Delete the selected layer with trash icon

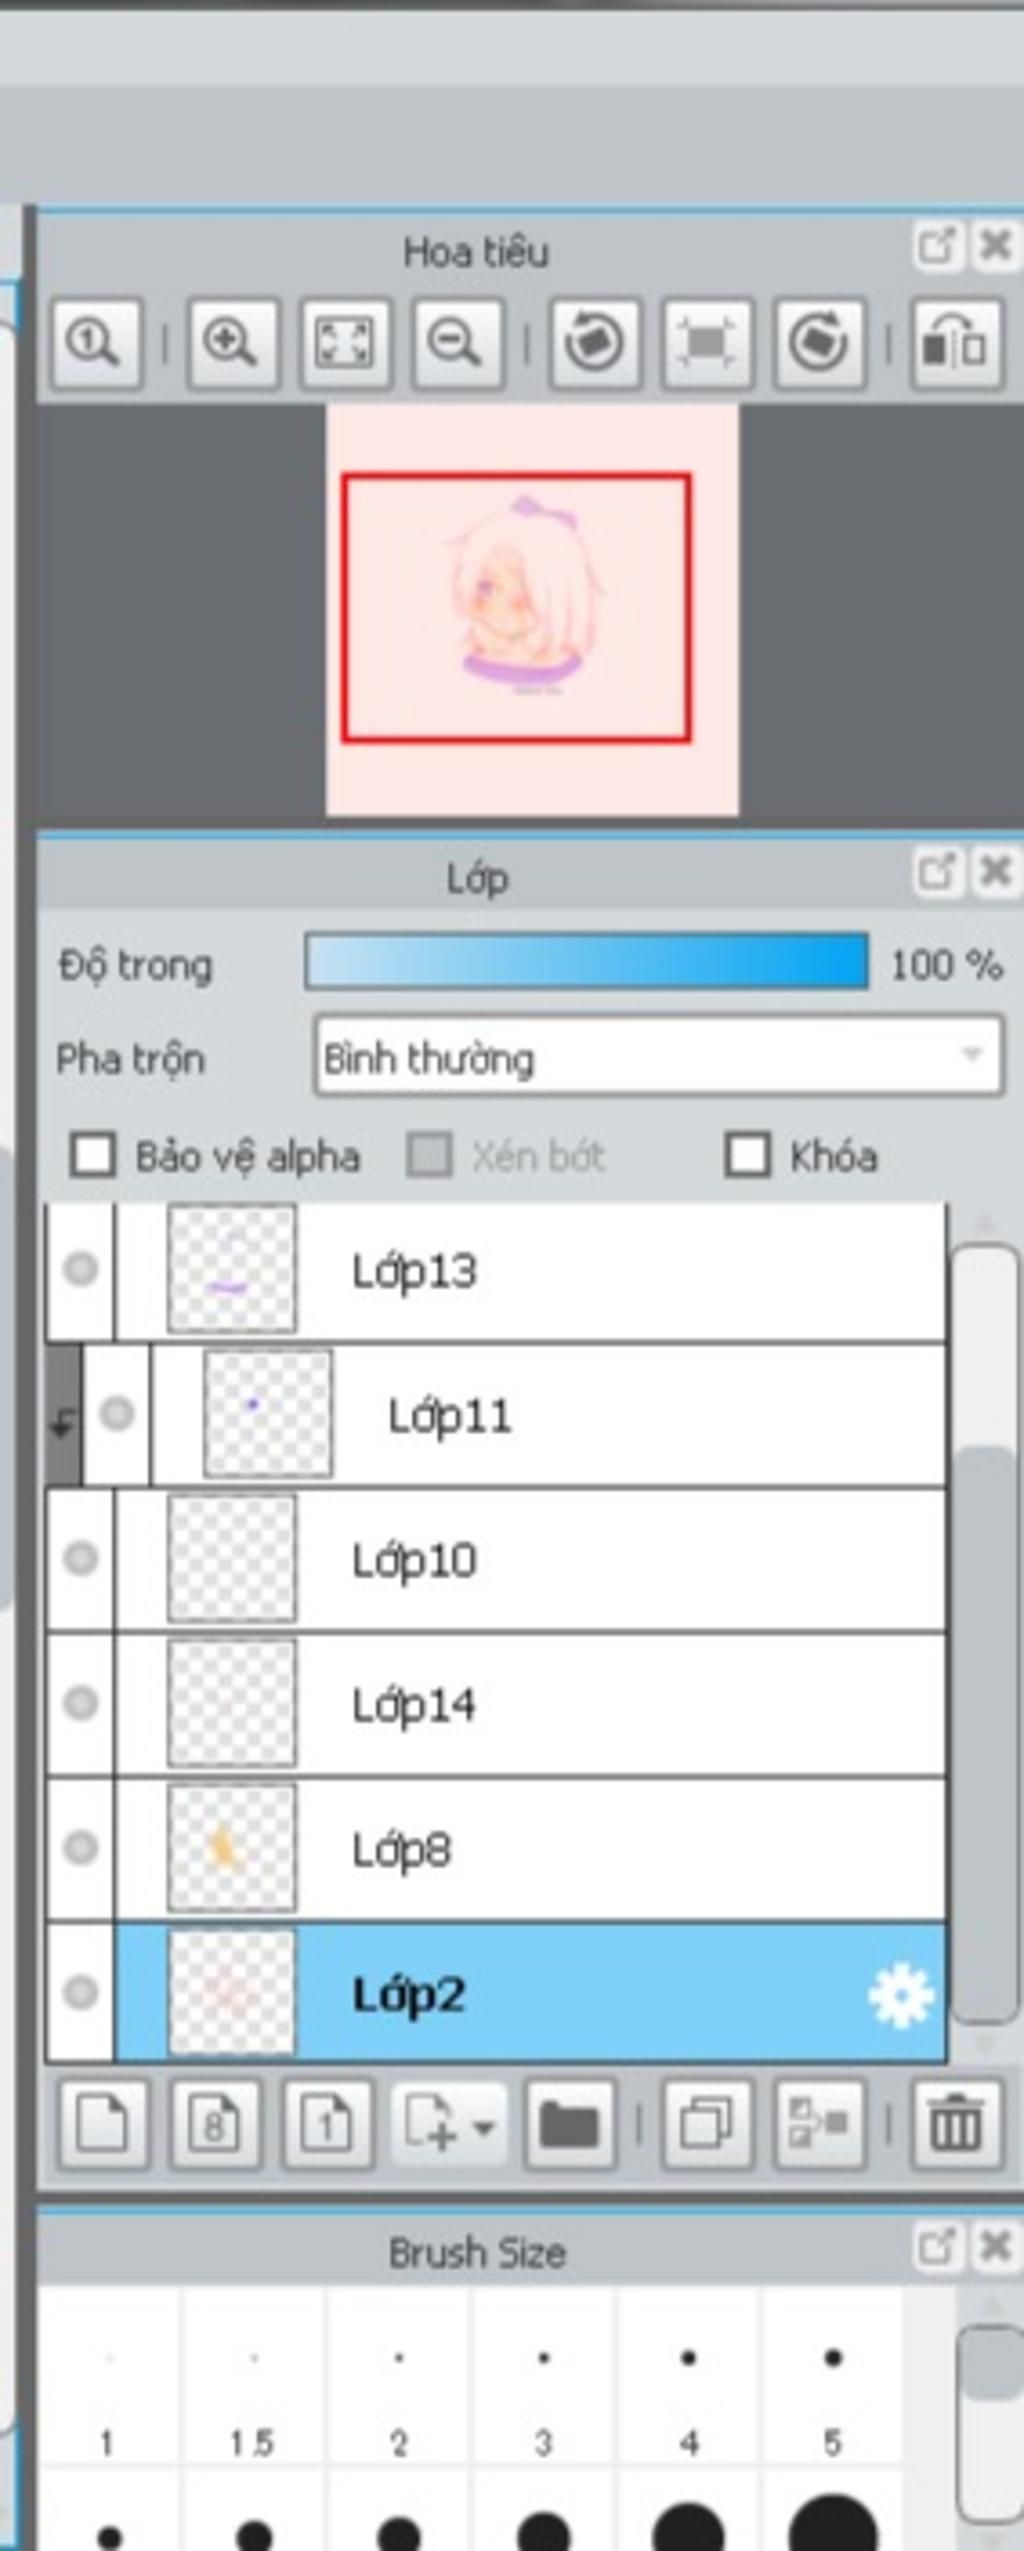coord(956,2123)
